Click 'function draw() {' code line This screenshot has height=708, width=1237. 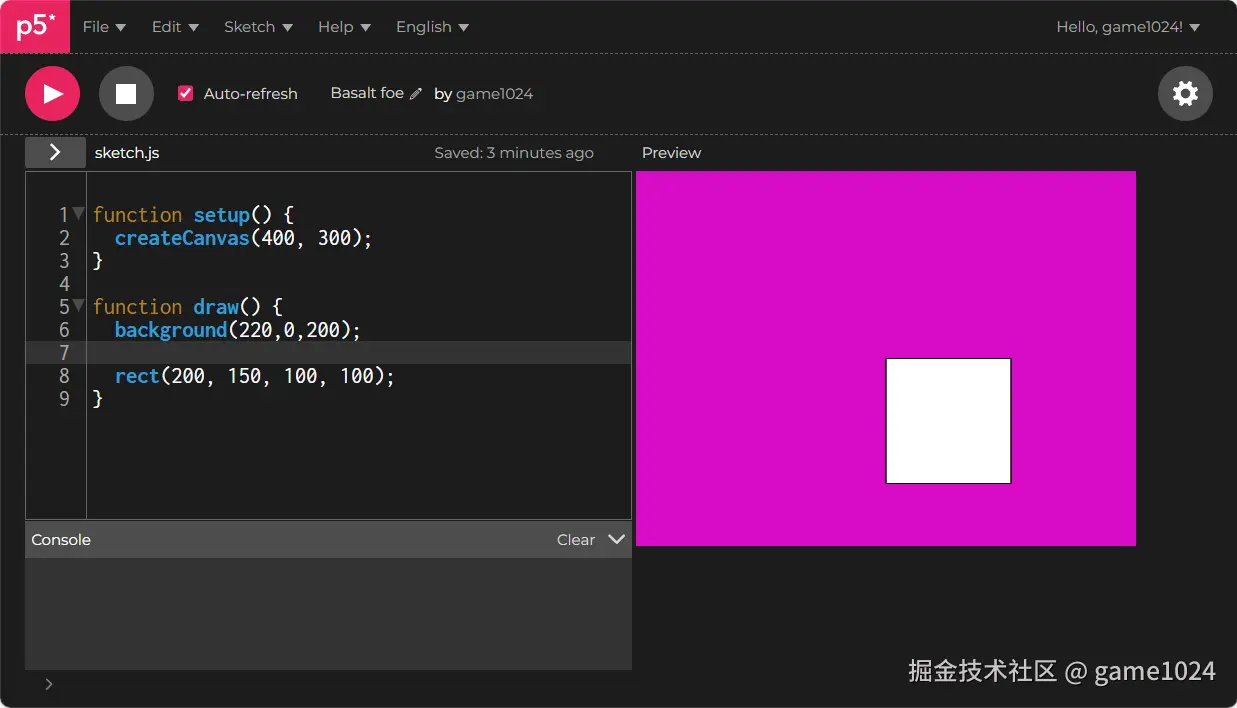tap(187, 307)
